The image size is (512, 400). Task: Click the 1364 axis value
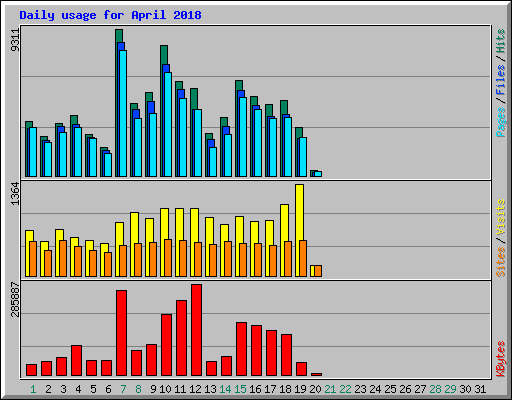coord(15,193)
